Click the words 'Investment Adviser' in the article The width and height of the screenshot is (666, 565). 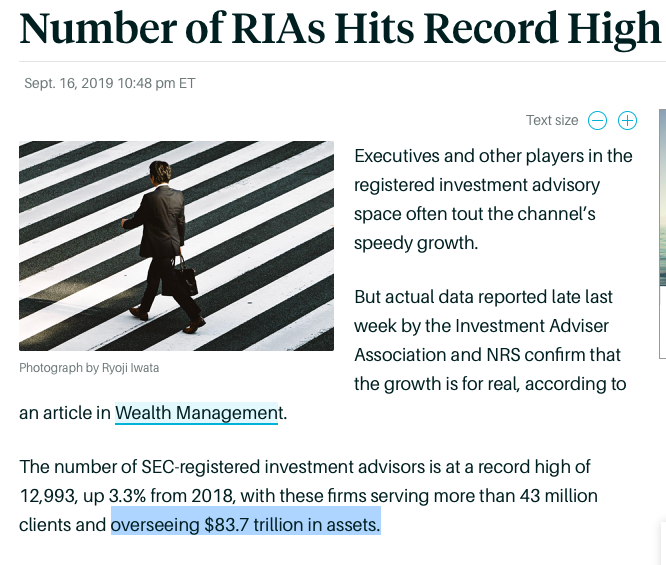532,326
